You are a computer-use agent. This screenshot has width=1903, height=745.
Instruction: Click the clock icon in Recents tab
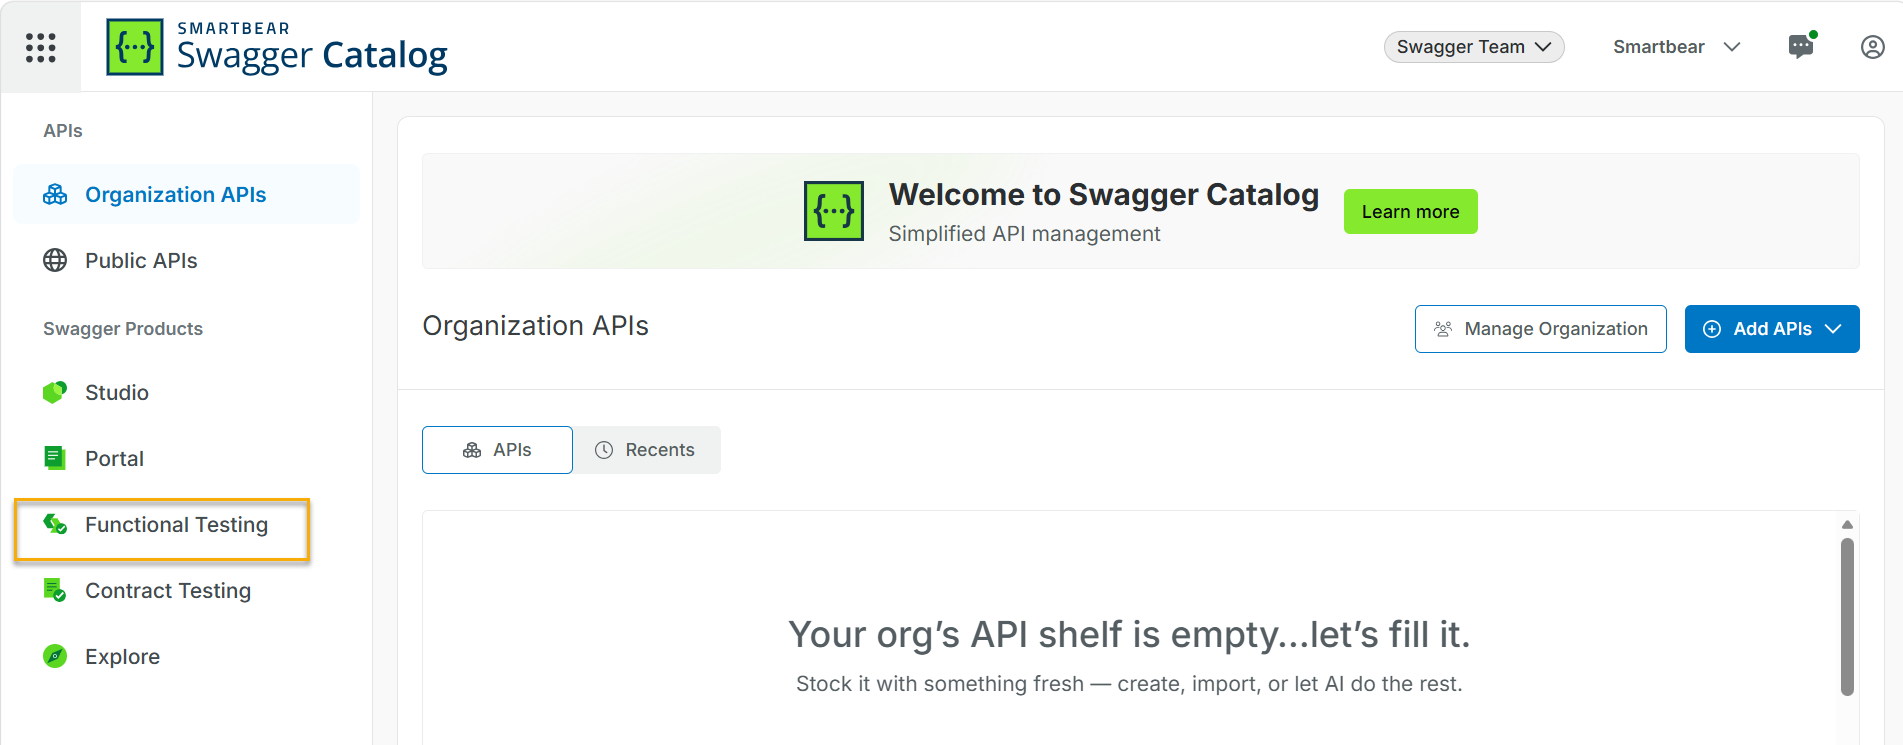(604, 450)
